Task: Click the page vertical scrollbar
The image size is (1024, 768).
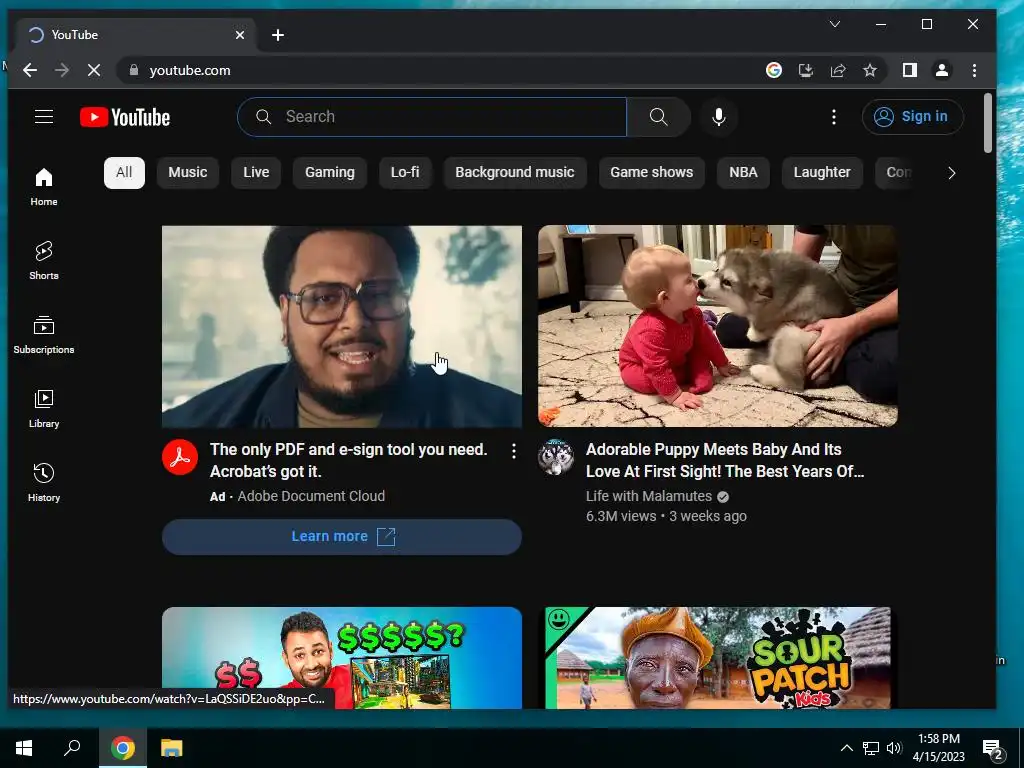Action: pyautogui.click(x=988, y=123)
